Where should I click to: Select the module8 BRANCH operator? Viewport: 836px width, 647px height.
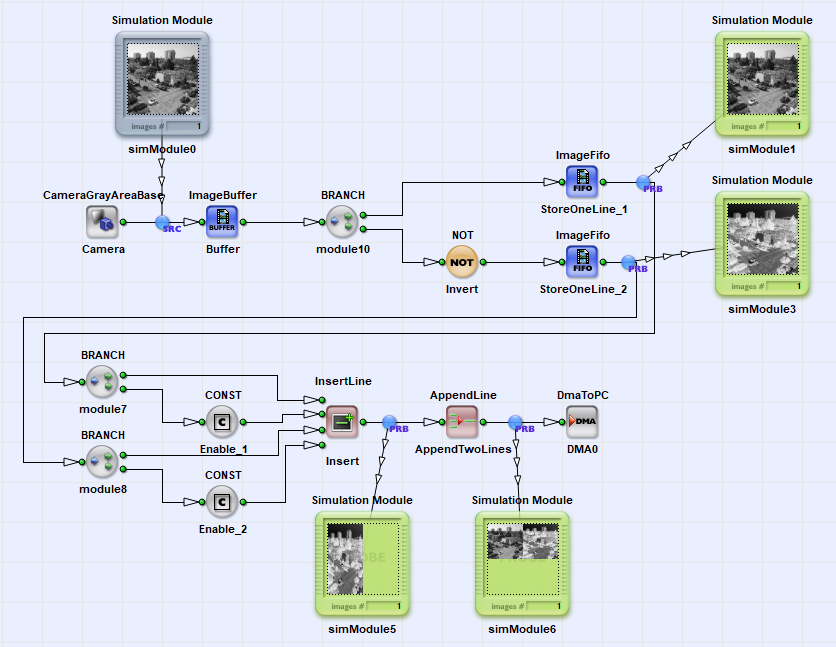101,461
